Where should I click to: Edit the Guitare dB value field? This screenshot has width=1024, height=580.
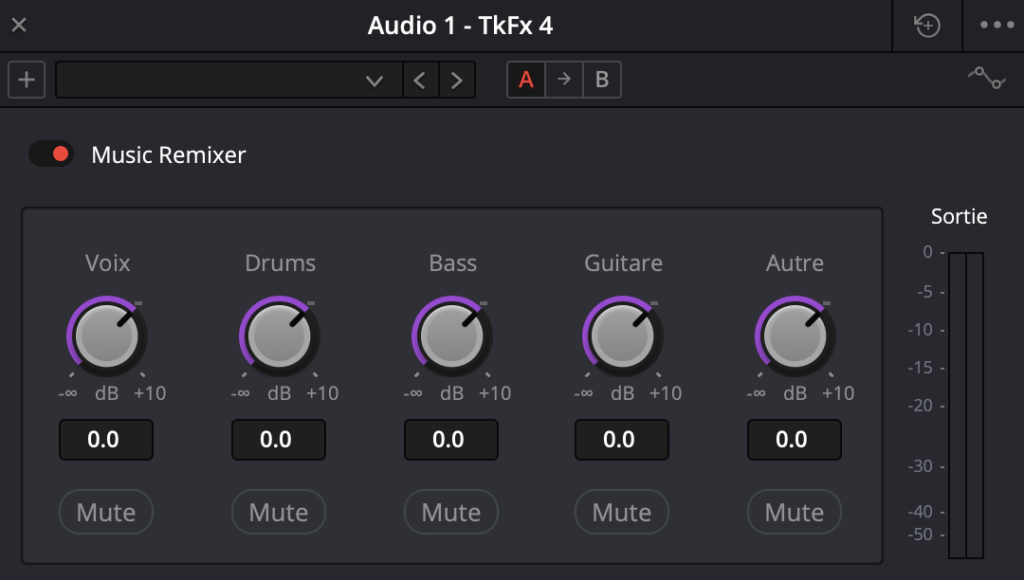(622, 440)
